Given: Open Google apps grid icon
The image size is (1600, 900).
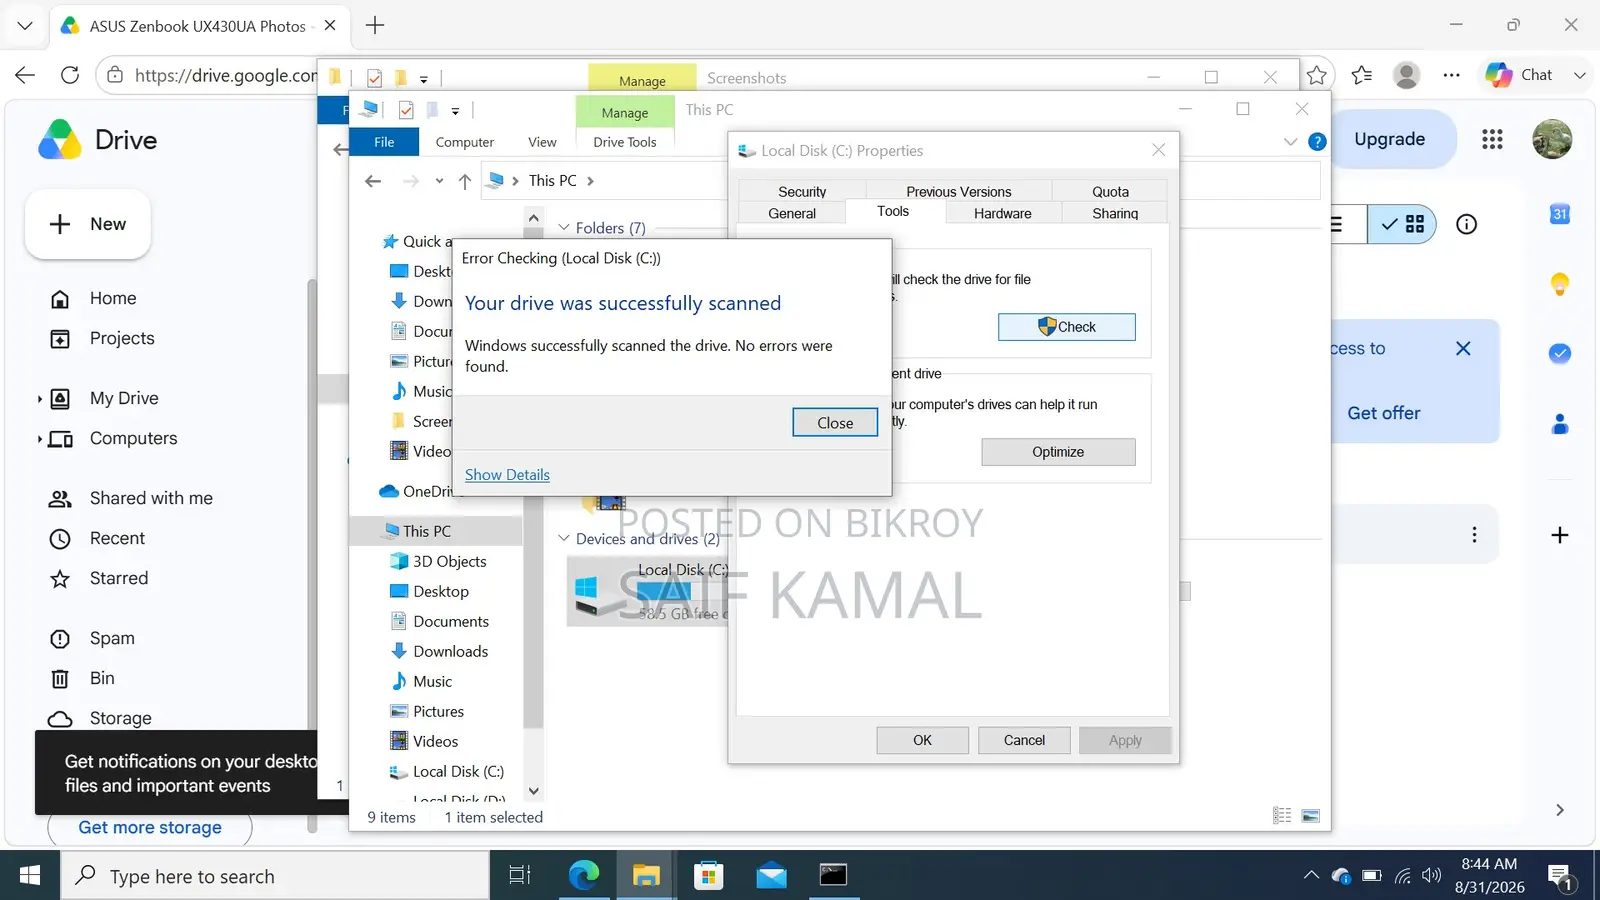Looking at the screenshot, I should (x=1492, y=140).
